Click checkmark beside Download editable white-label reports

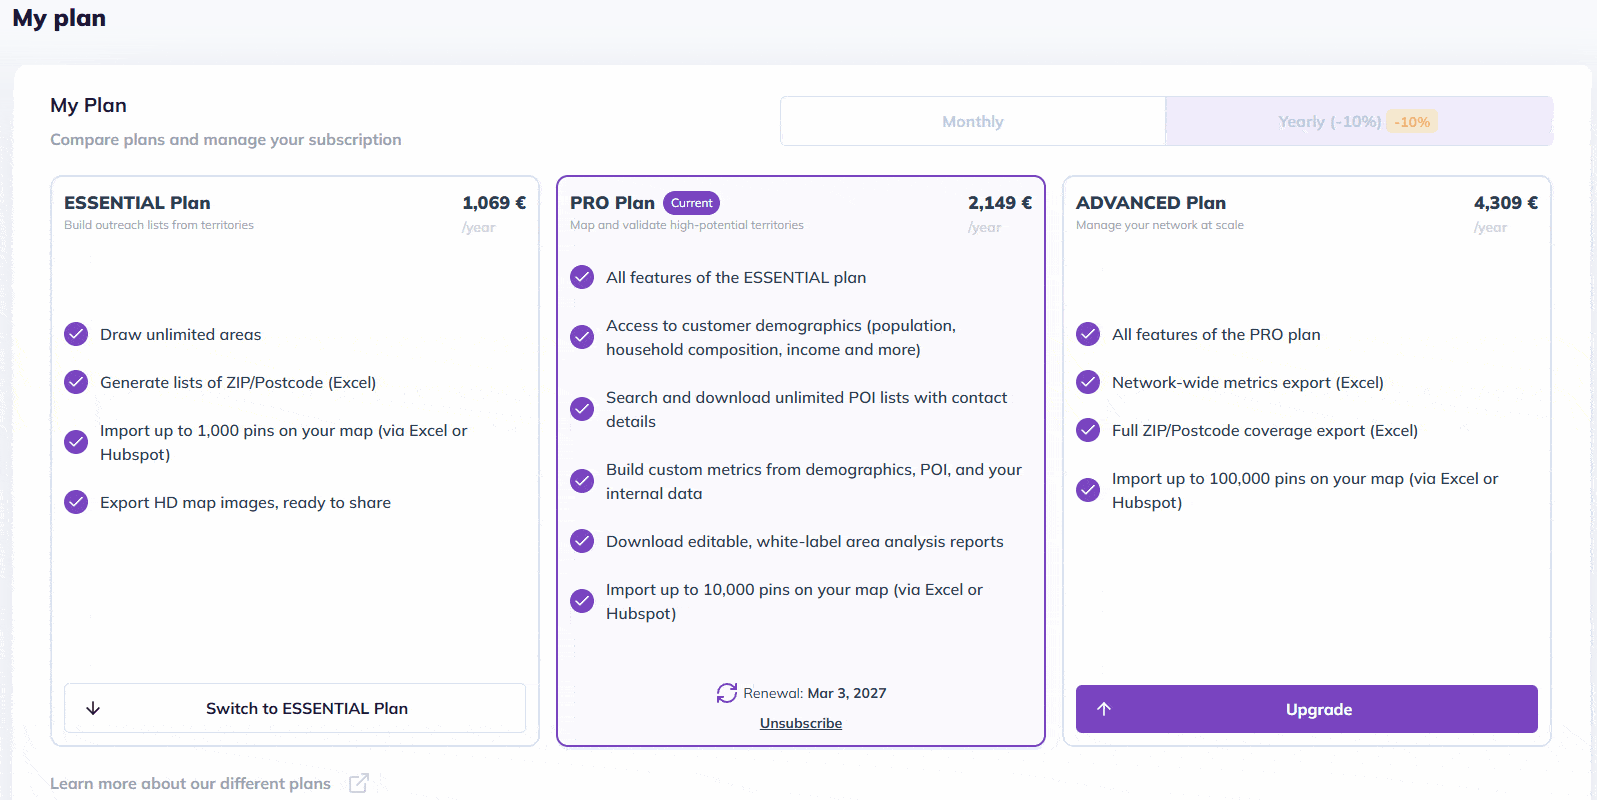tap(582, 541)
